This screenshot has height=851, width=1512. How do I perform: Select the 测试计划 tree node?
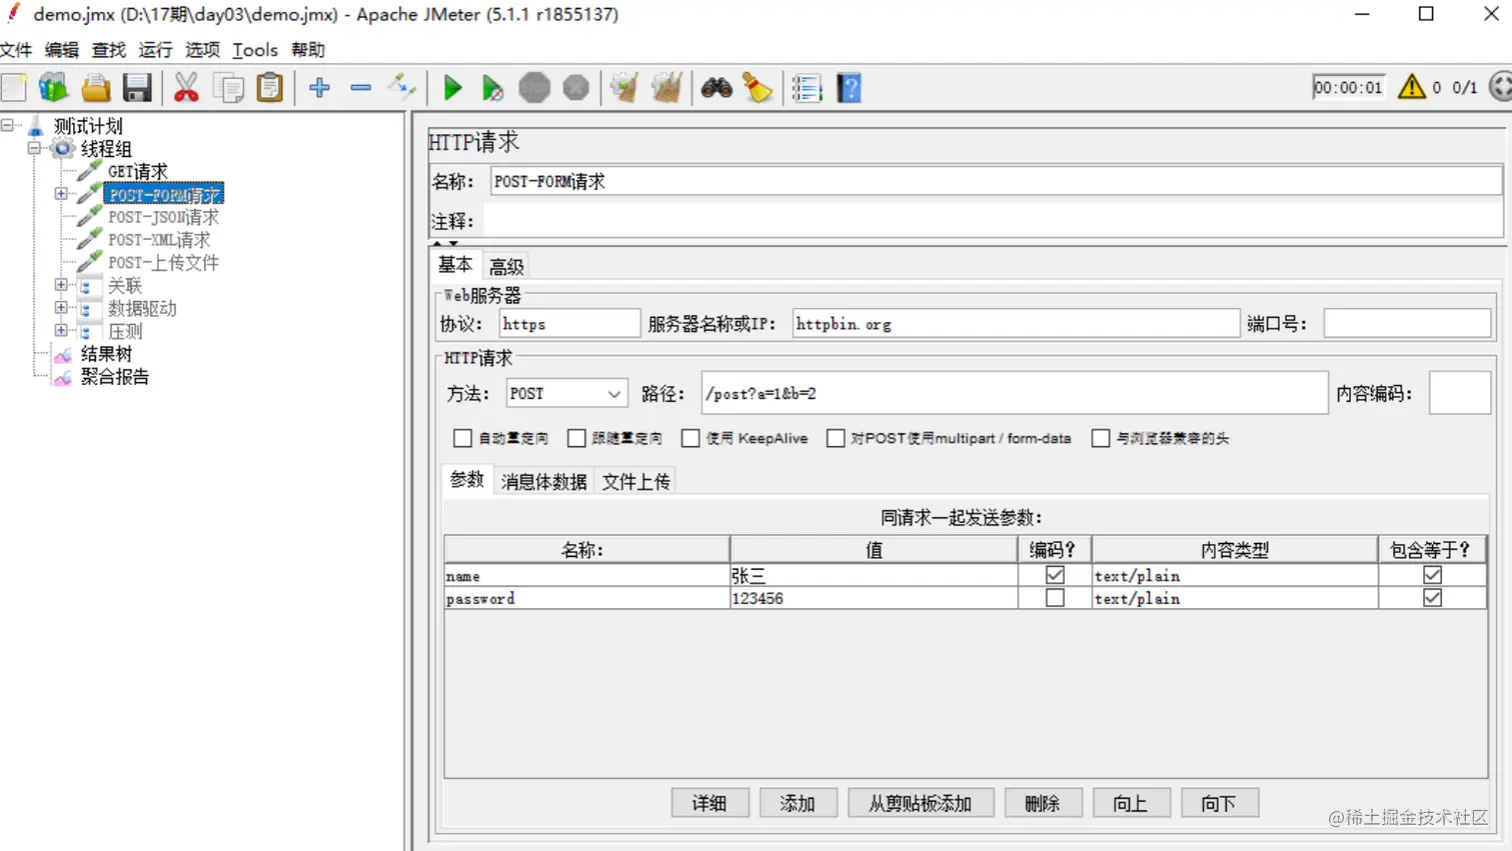coord(88,126)
